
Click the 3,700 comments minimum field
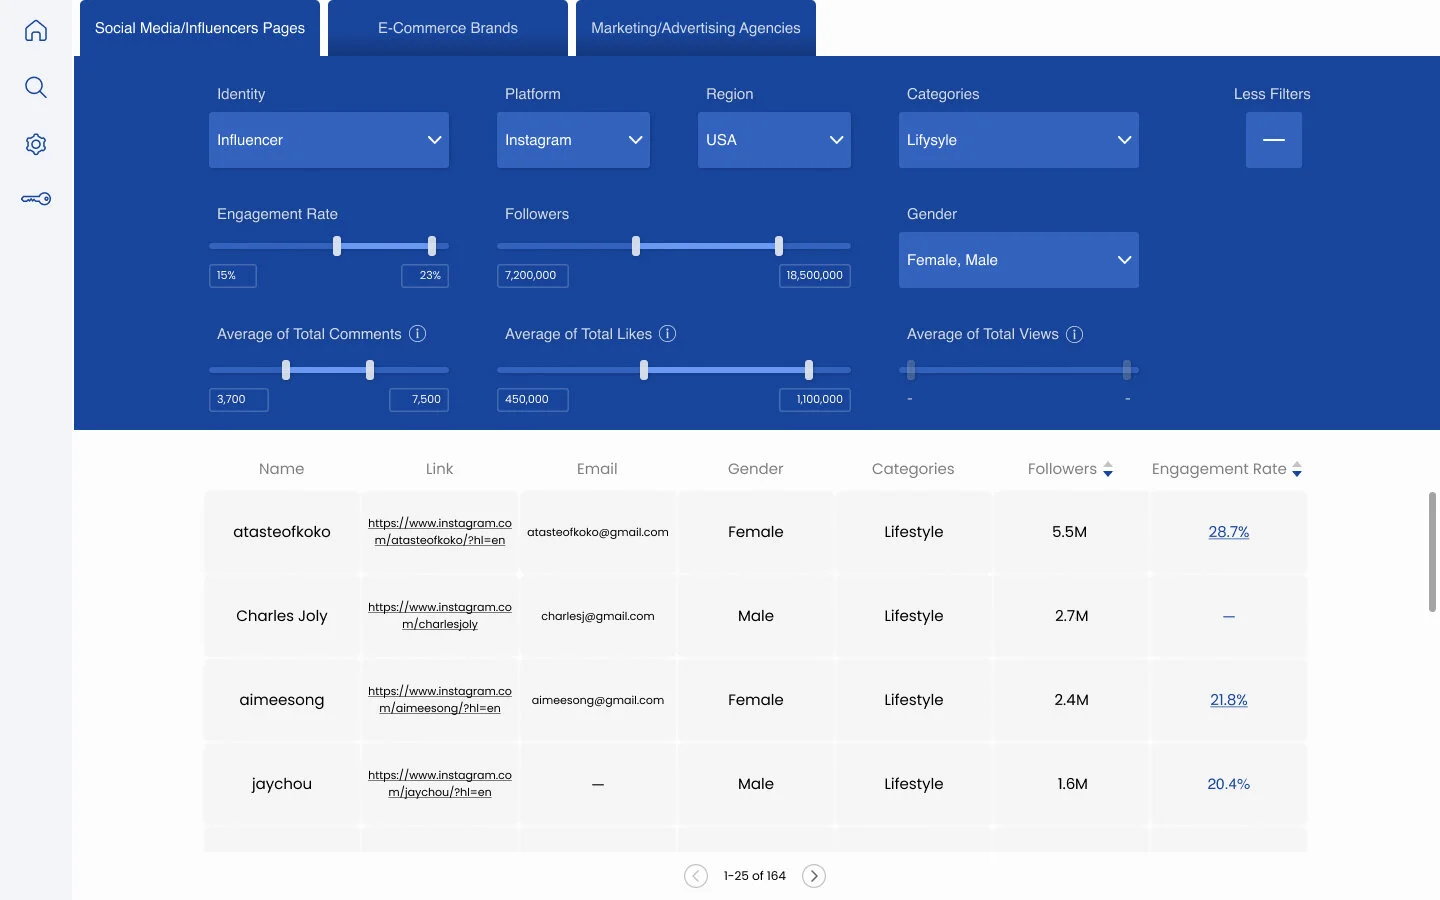click(x=239, y=399)
